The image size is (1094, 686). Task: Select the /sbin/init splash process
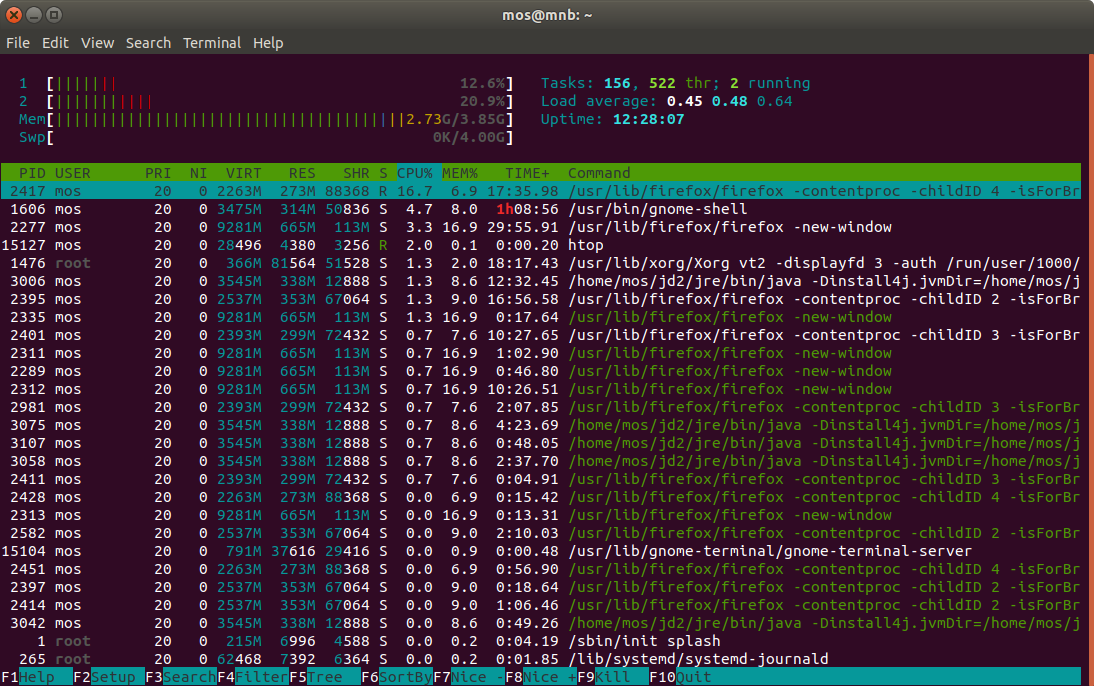point(541,641)
